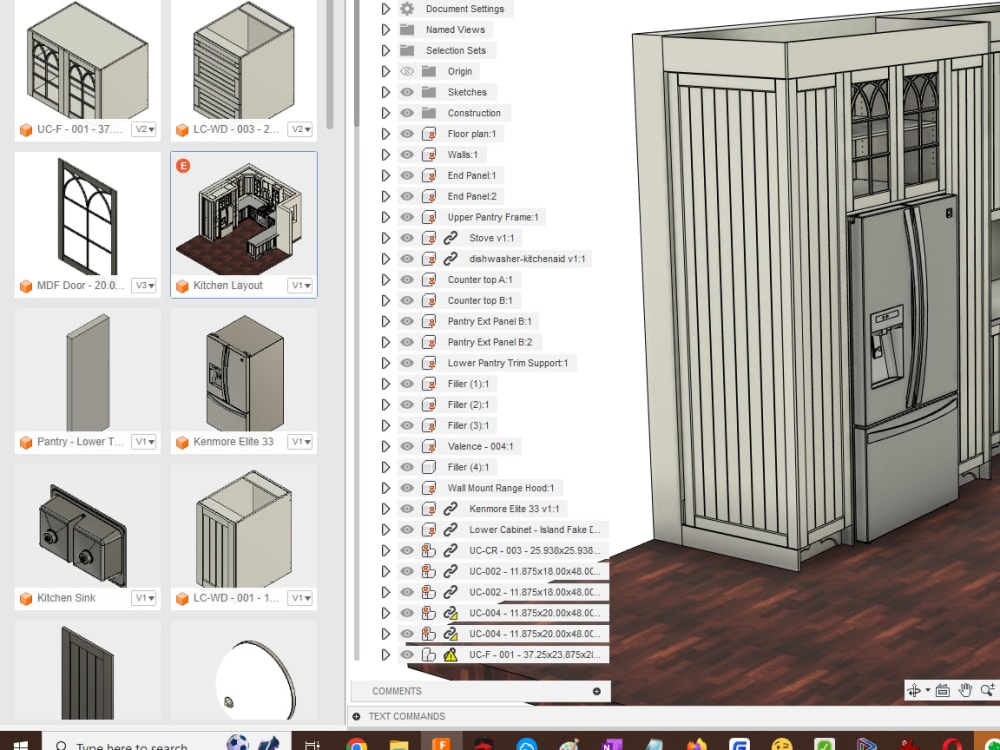Open the Orbit tool dropdown arrow
Image resolution: width=1000 pixels, height=750 pixels.
(x=927, y=690)
